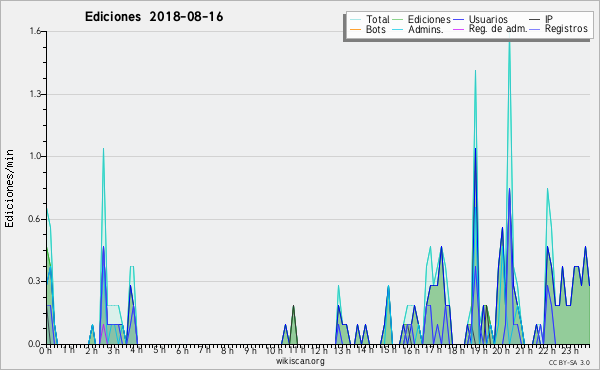Click the 23 h x-axis label
Image resolution: width=600 pixels, height=370 pixels.
click(570, 350)
